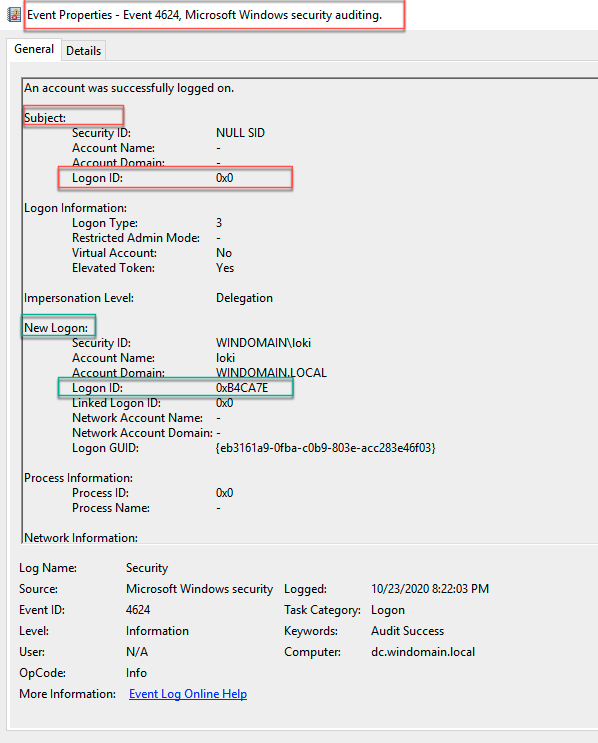
Task: Click the Logon GUID value
Action: coord(325,448)
